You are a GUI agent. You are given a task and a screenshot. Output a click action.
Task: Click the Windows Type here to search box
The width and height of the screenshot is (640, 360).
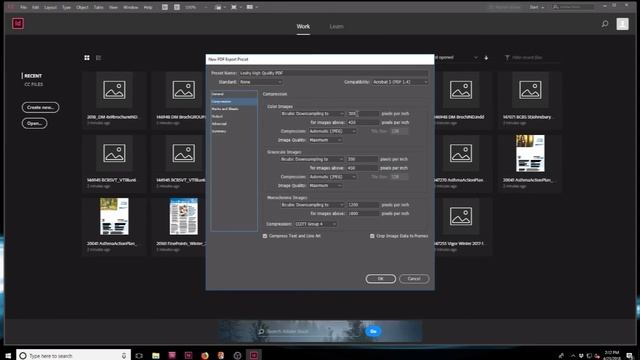[73, 356]
